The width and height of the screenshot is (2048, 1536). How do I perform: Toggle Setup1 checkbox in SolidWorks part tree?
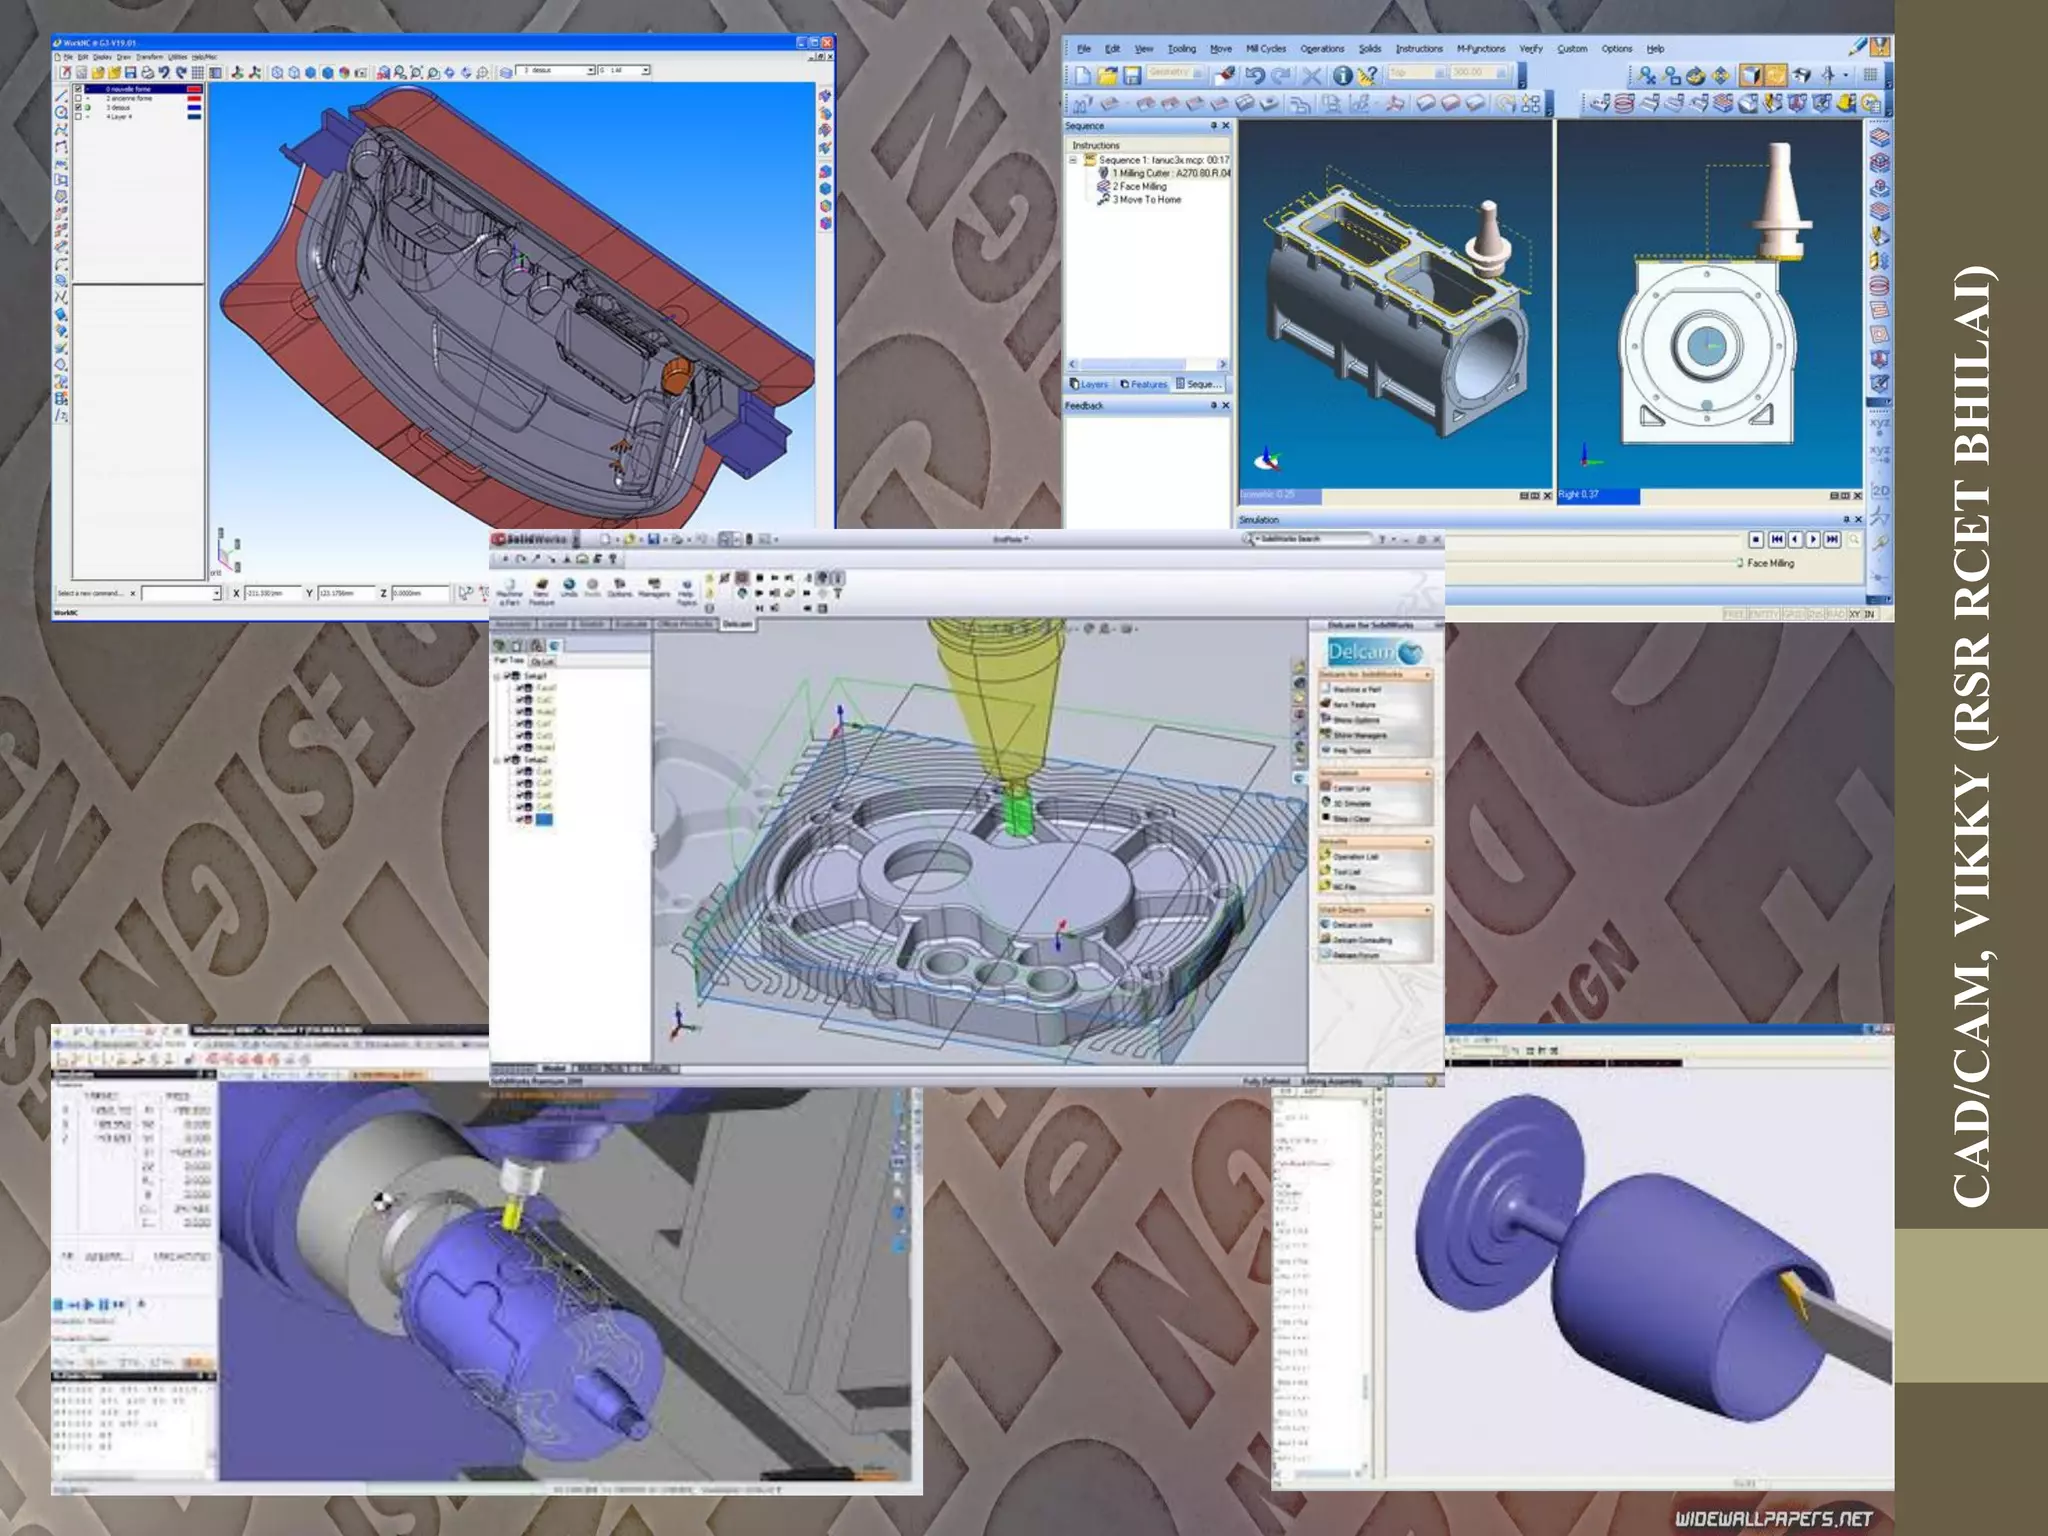pos(507,676)
